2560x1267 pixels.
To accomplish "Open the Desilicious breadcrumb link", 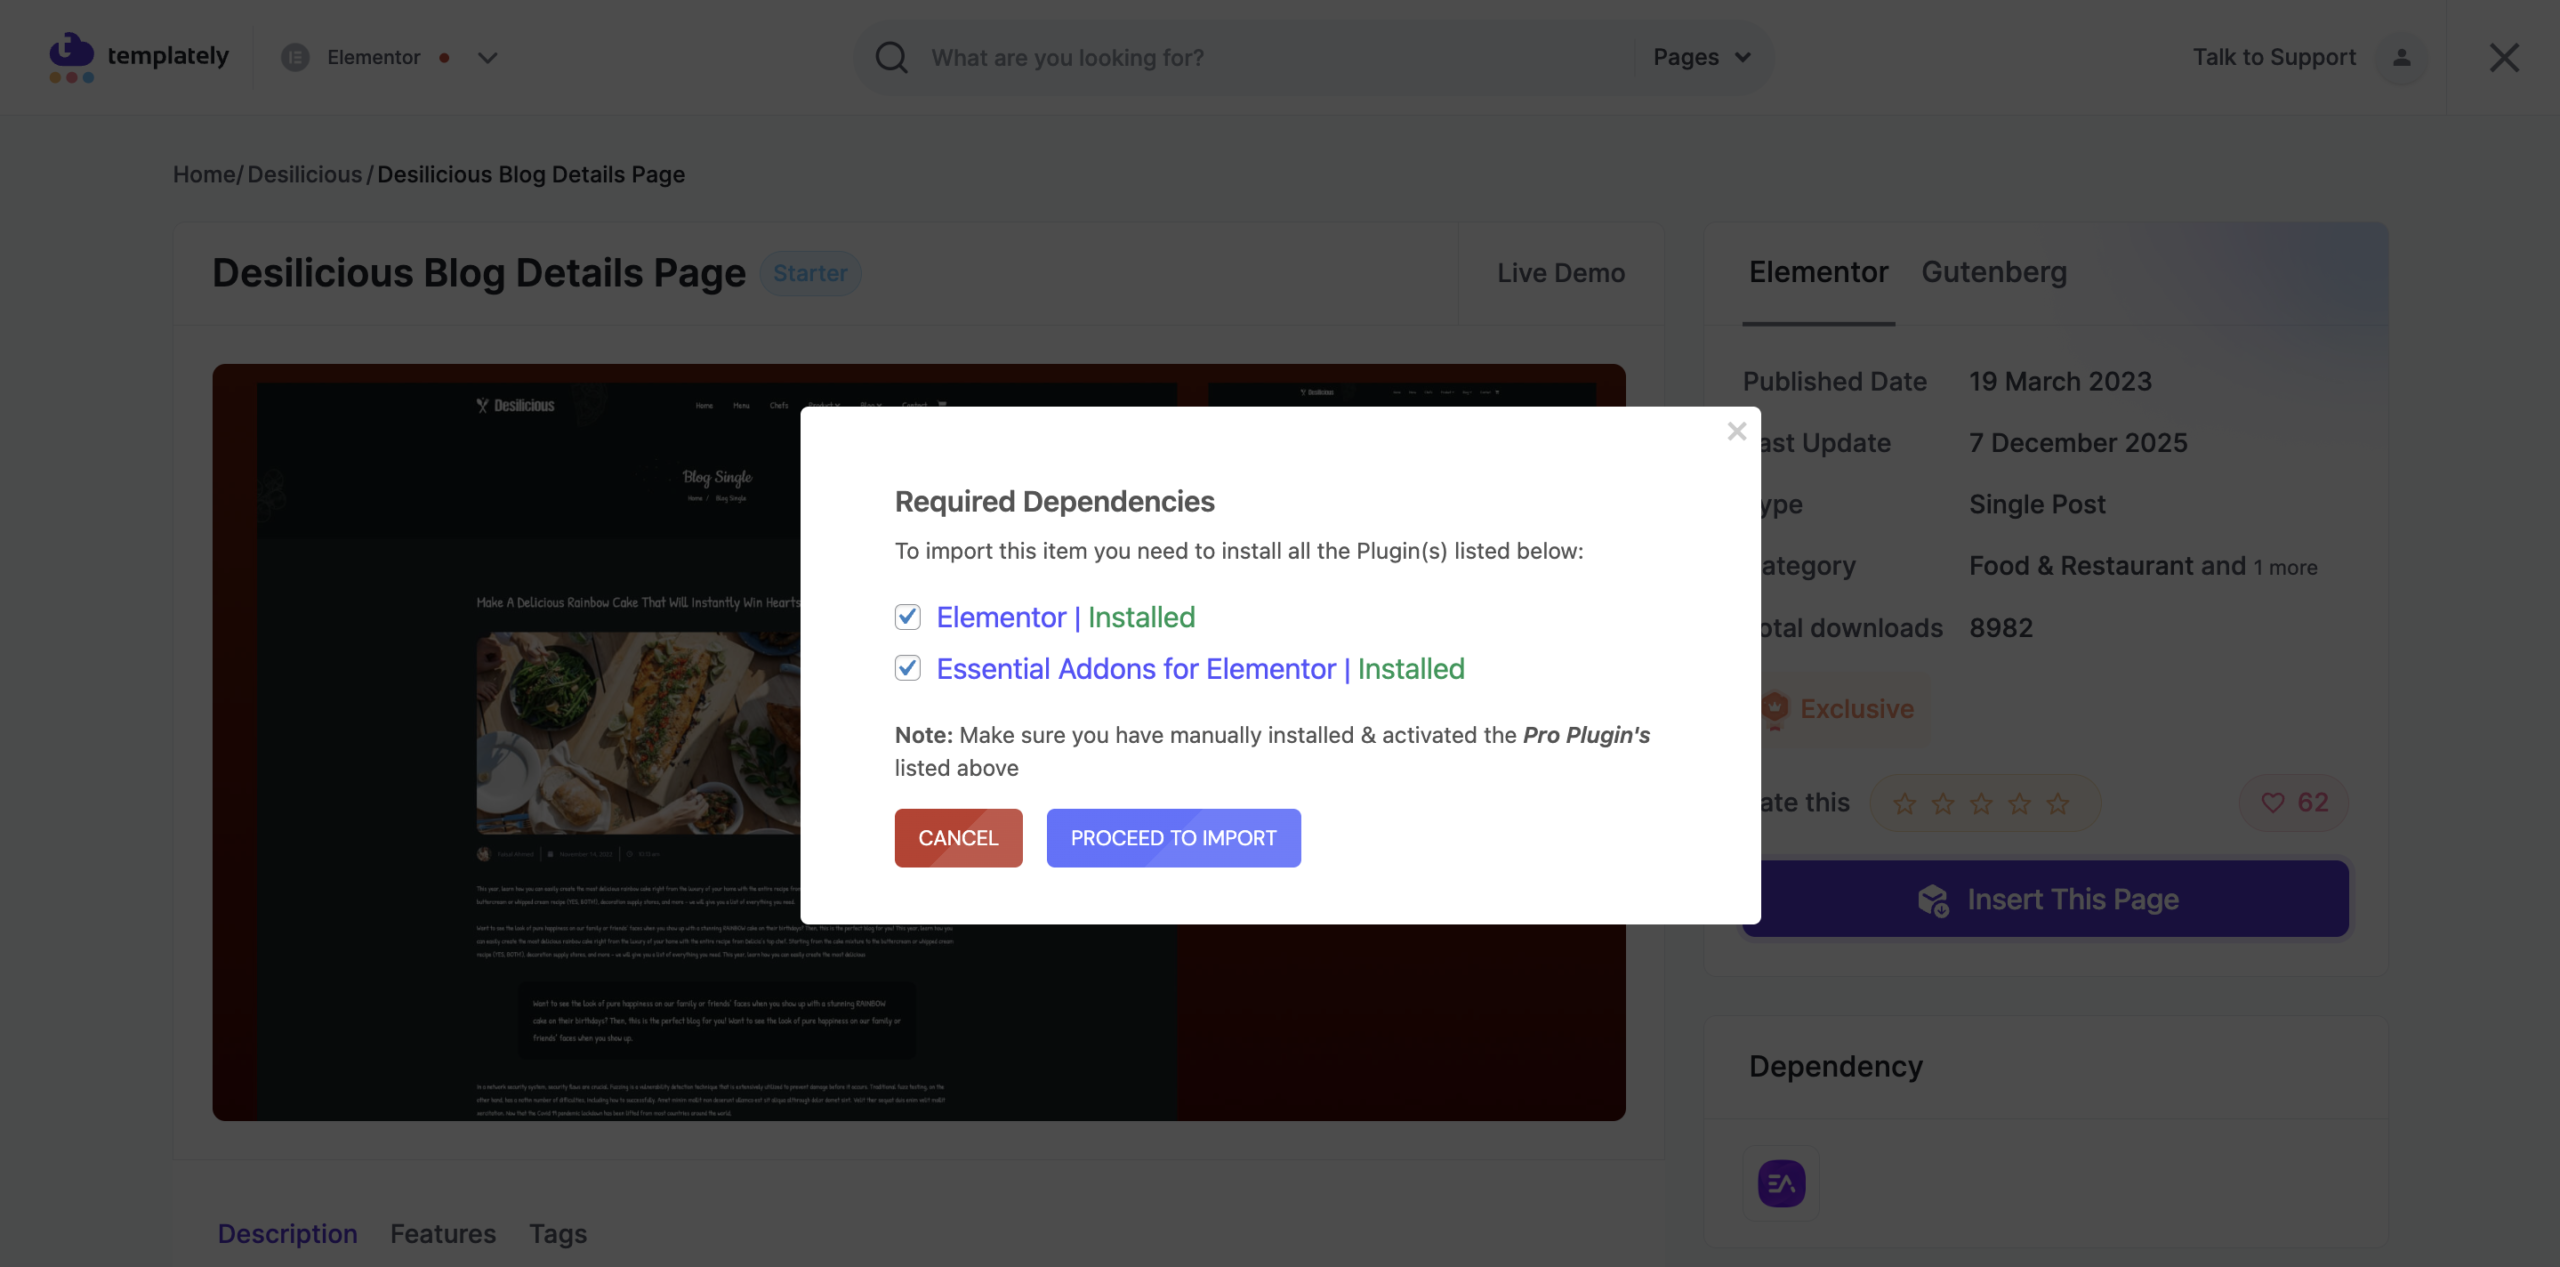I will pos(304,174).
